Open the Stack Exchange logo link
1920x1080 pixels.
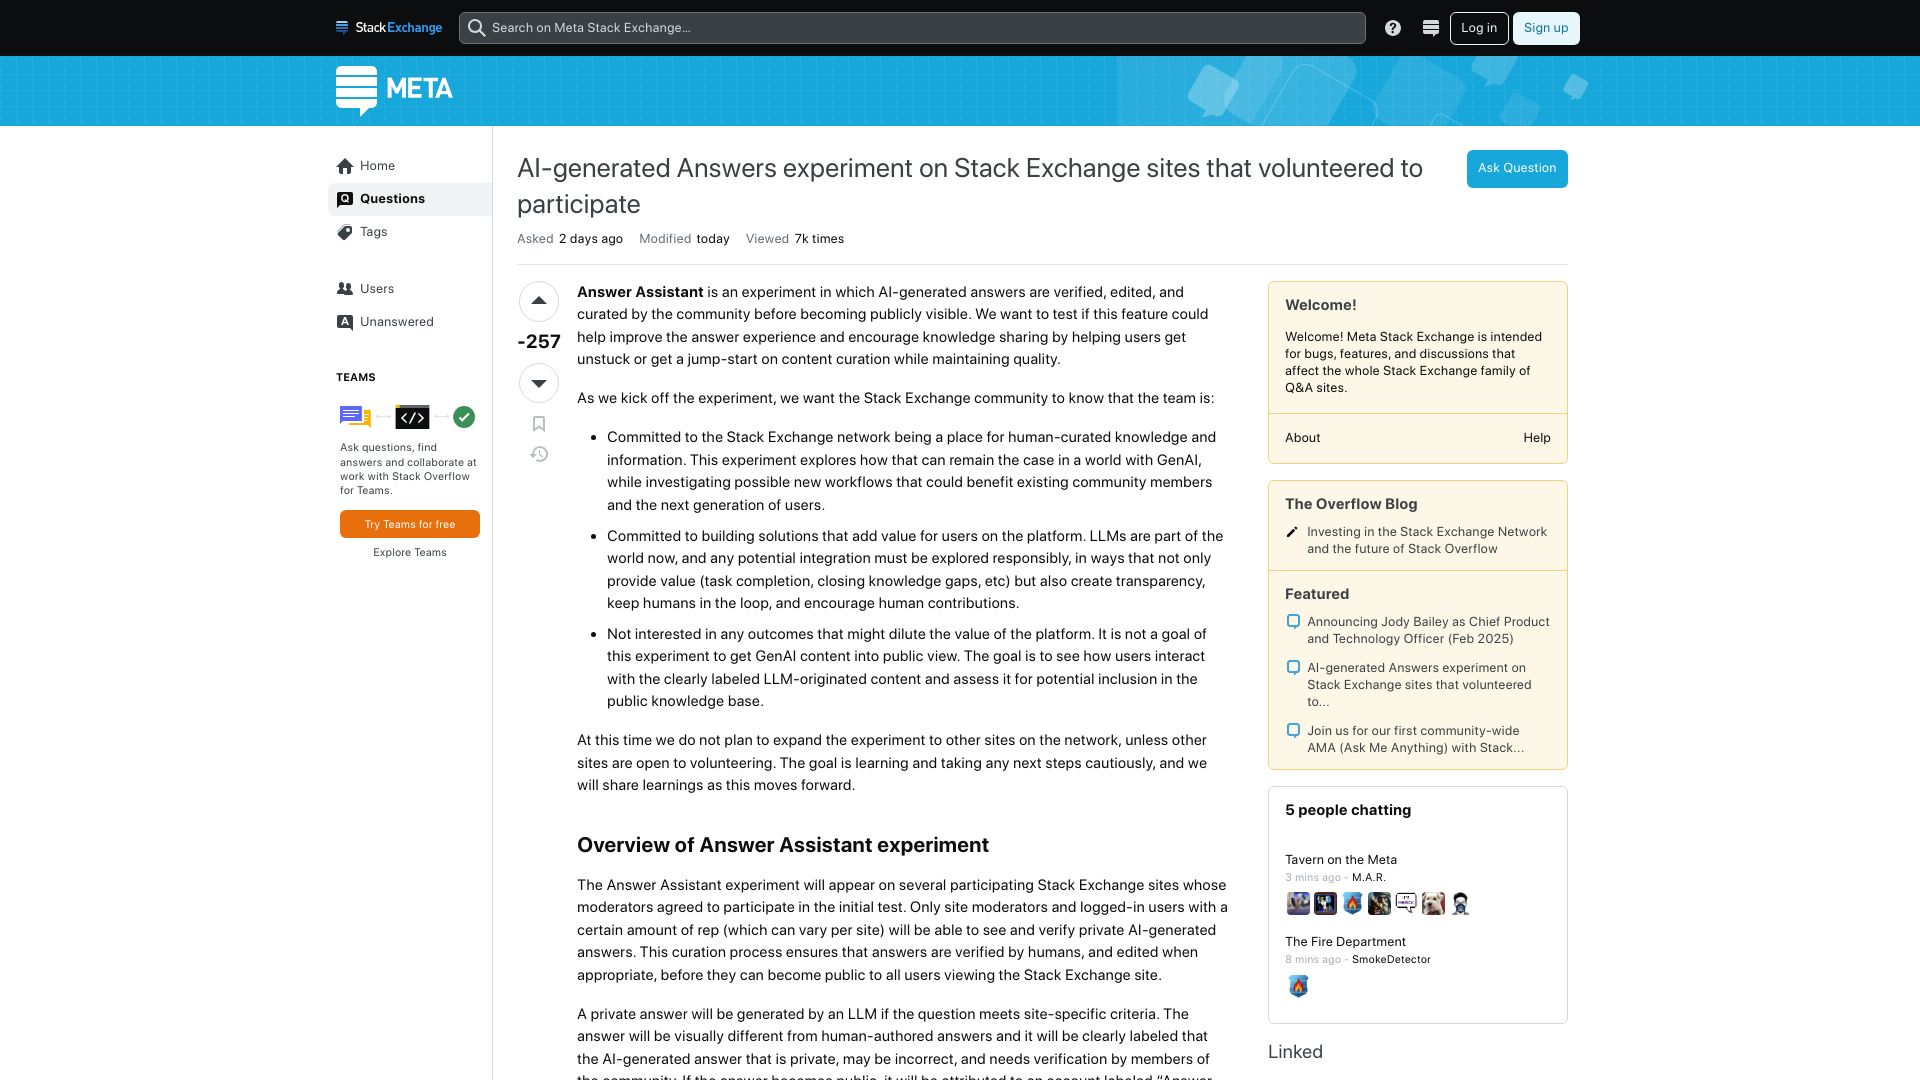point(389,28)
